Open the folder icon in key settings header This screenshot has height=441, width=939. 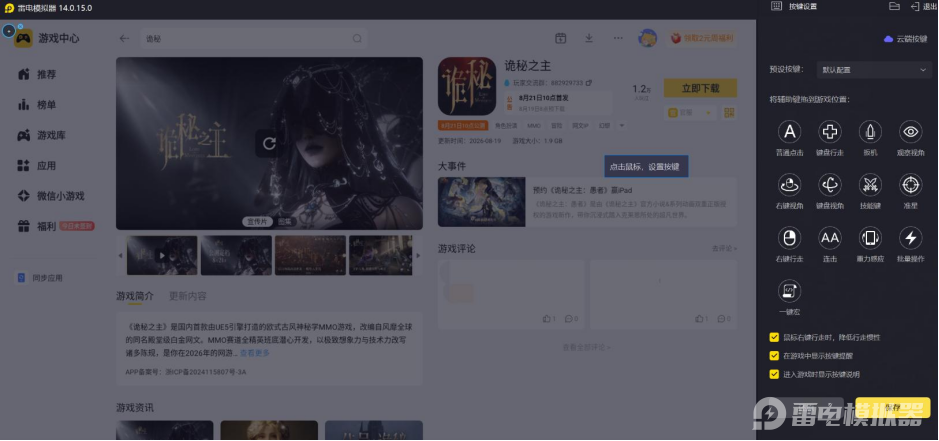(894, 7)
